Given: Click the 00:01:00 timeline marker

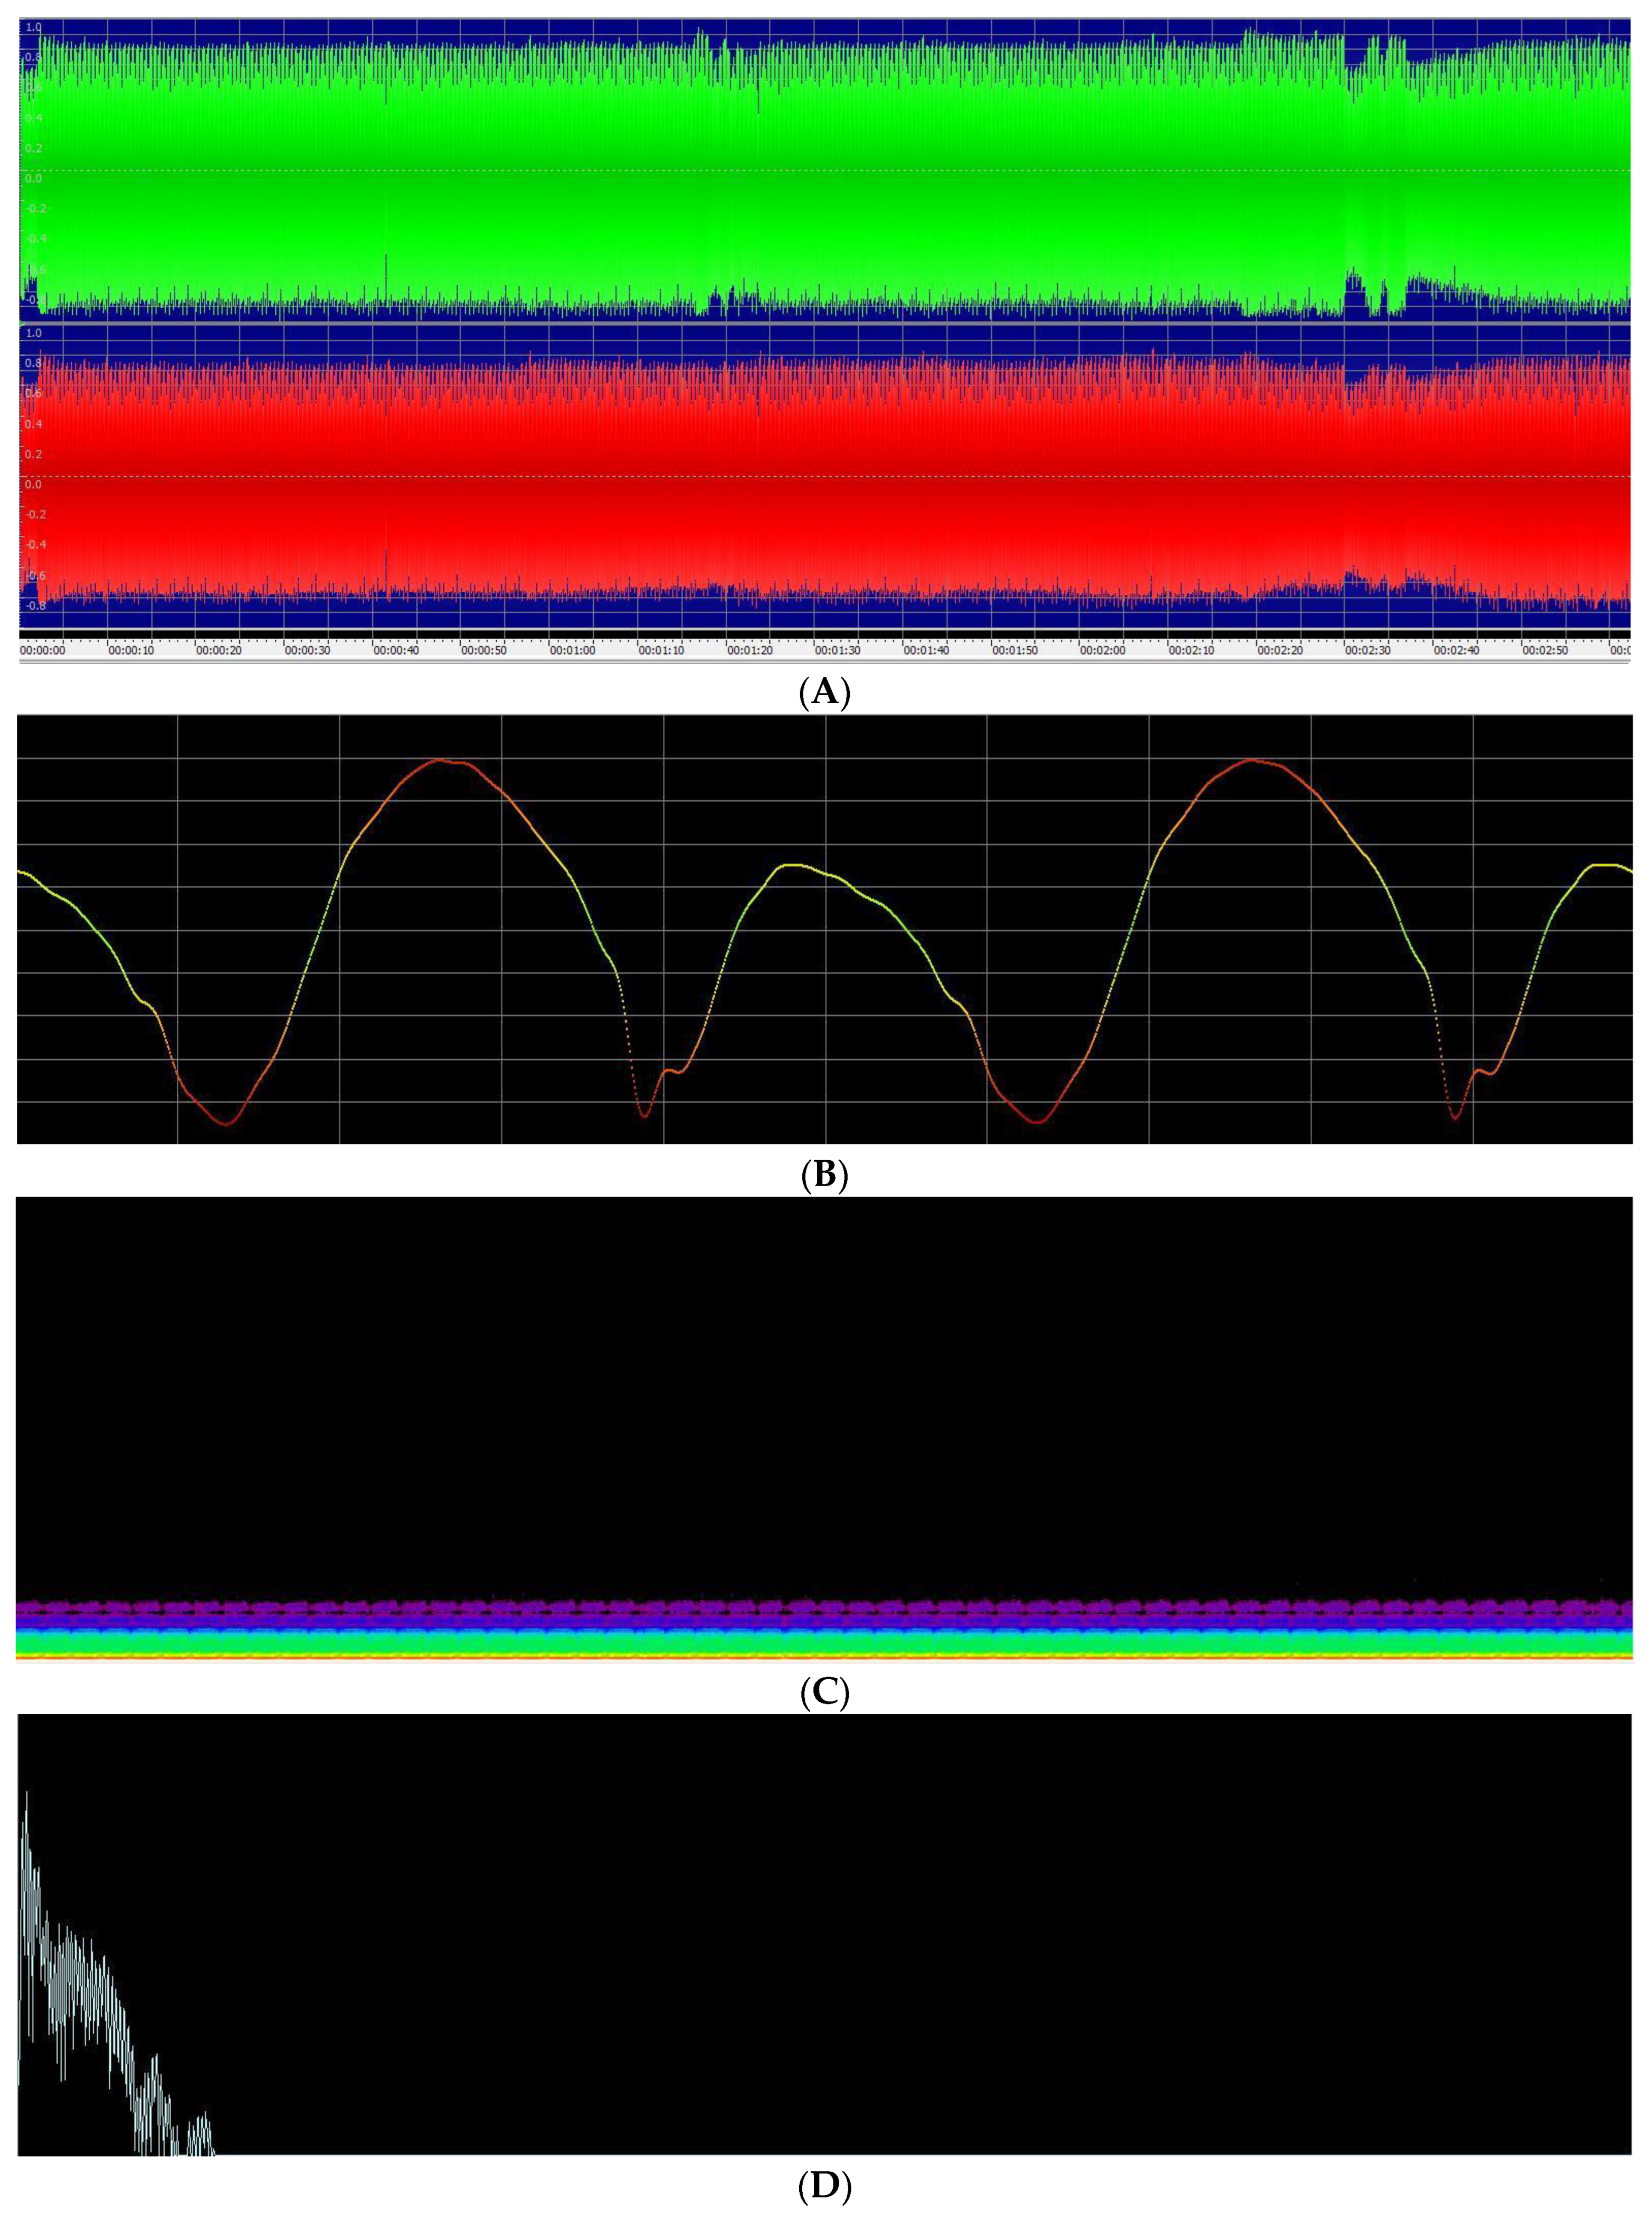Looking at the screenshot, I should 573,650.
